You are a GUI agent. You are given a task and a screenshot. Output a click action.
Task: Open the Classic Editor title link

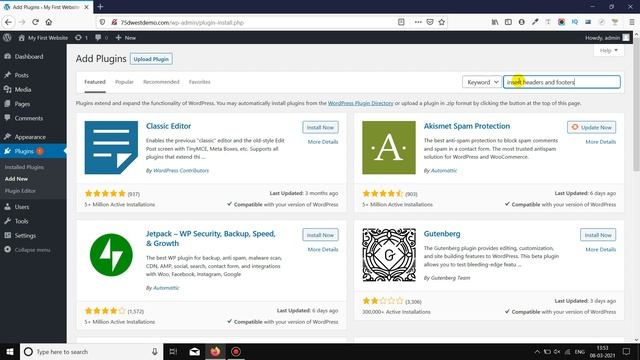click(x=168, y=126)
